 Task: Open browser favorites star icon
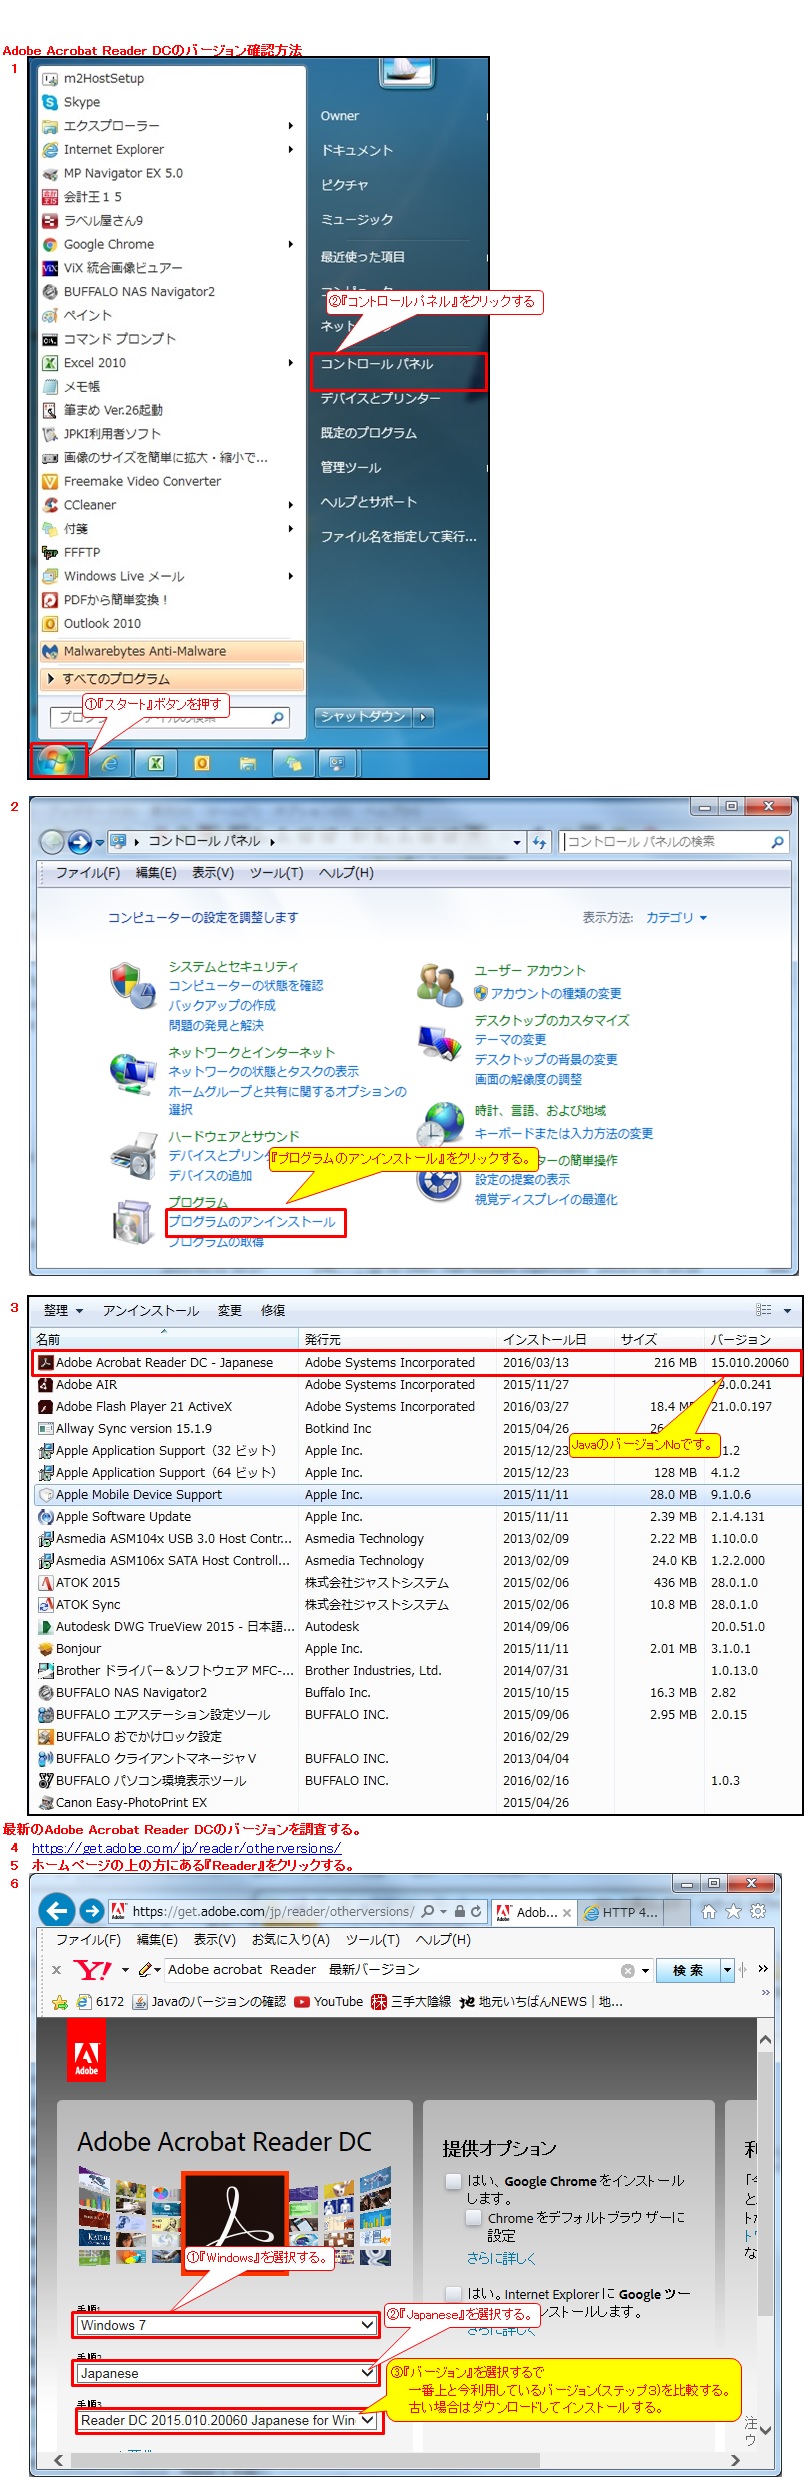733,1911
